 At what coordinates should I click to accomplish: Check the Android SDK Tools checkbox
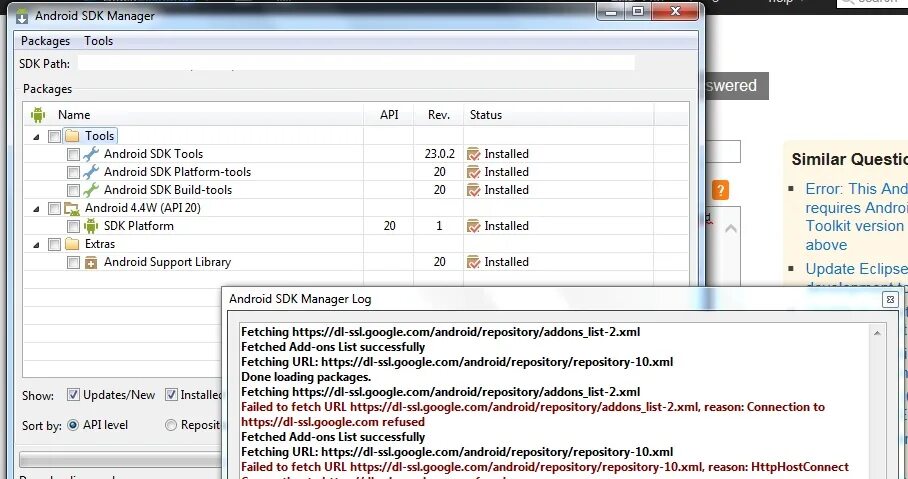(x=73, y=154)
